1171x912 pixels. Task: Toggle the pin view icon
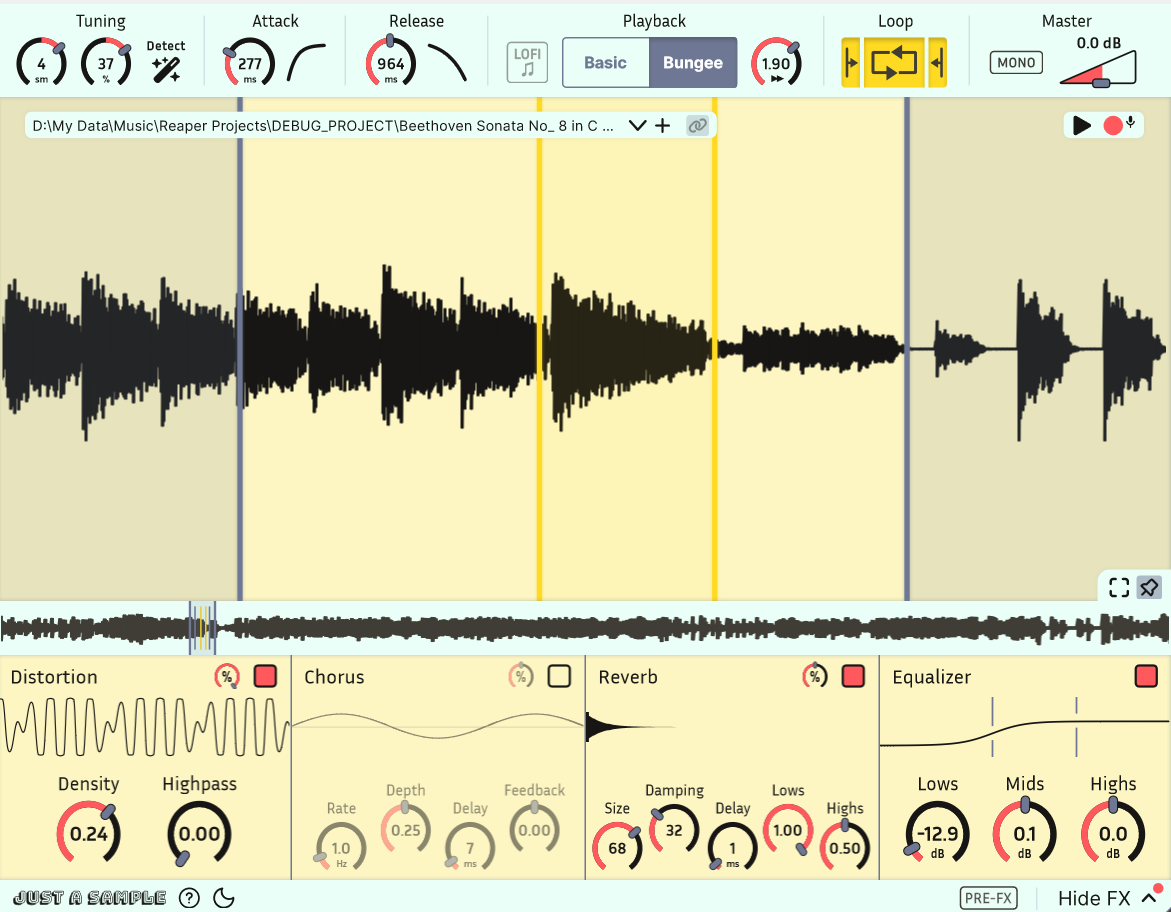(1149, 588)
